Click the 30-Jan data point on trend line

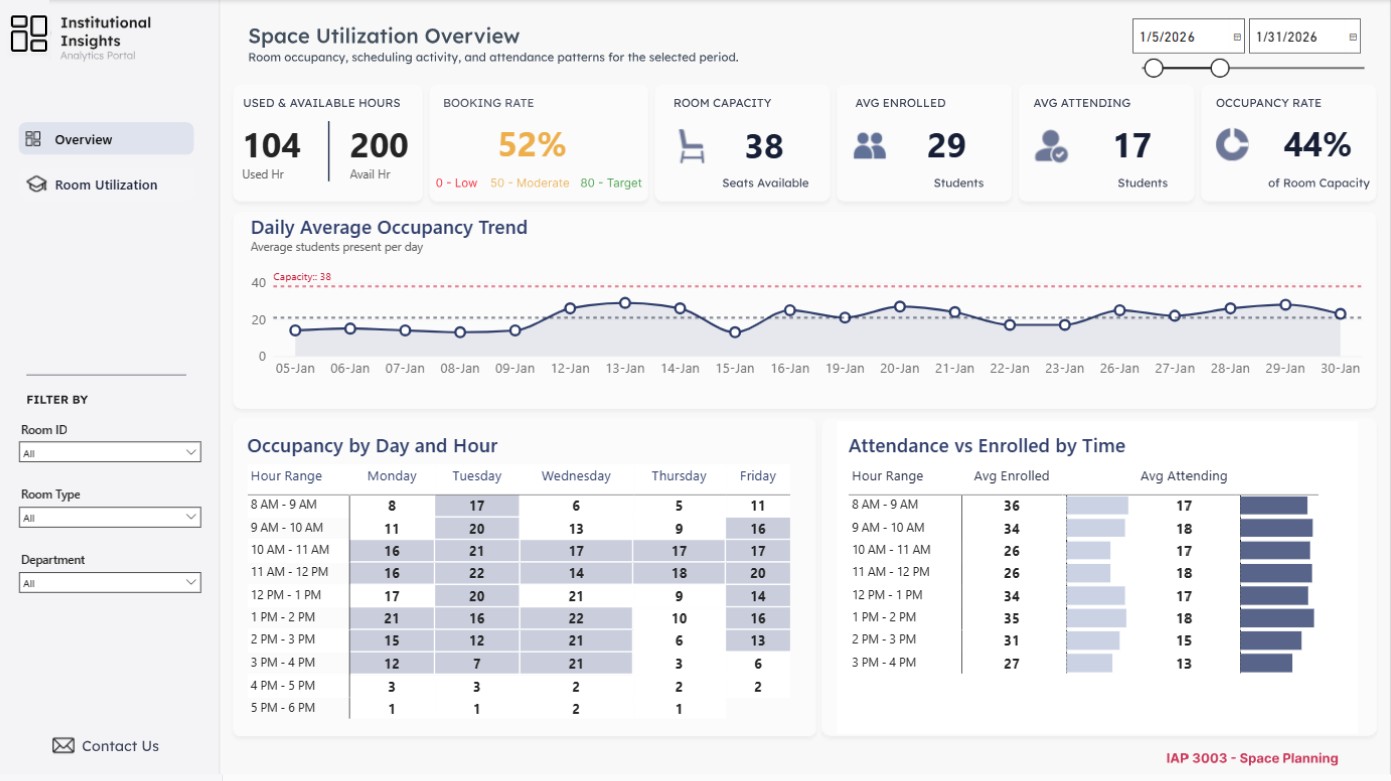(1340, 314)
